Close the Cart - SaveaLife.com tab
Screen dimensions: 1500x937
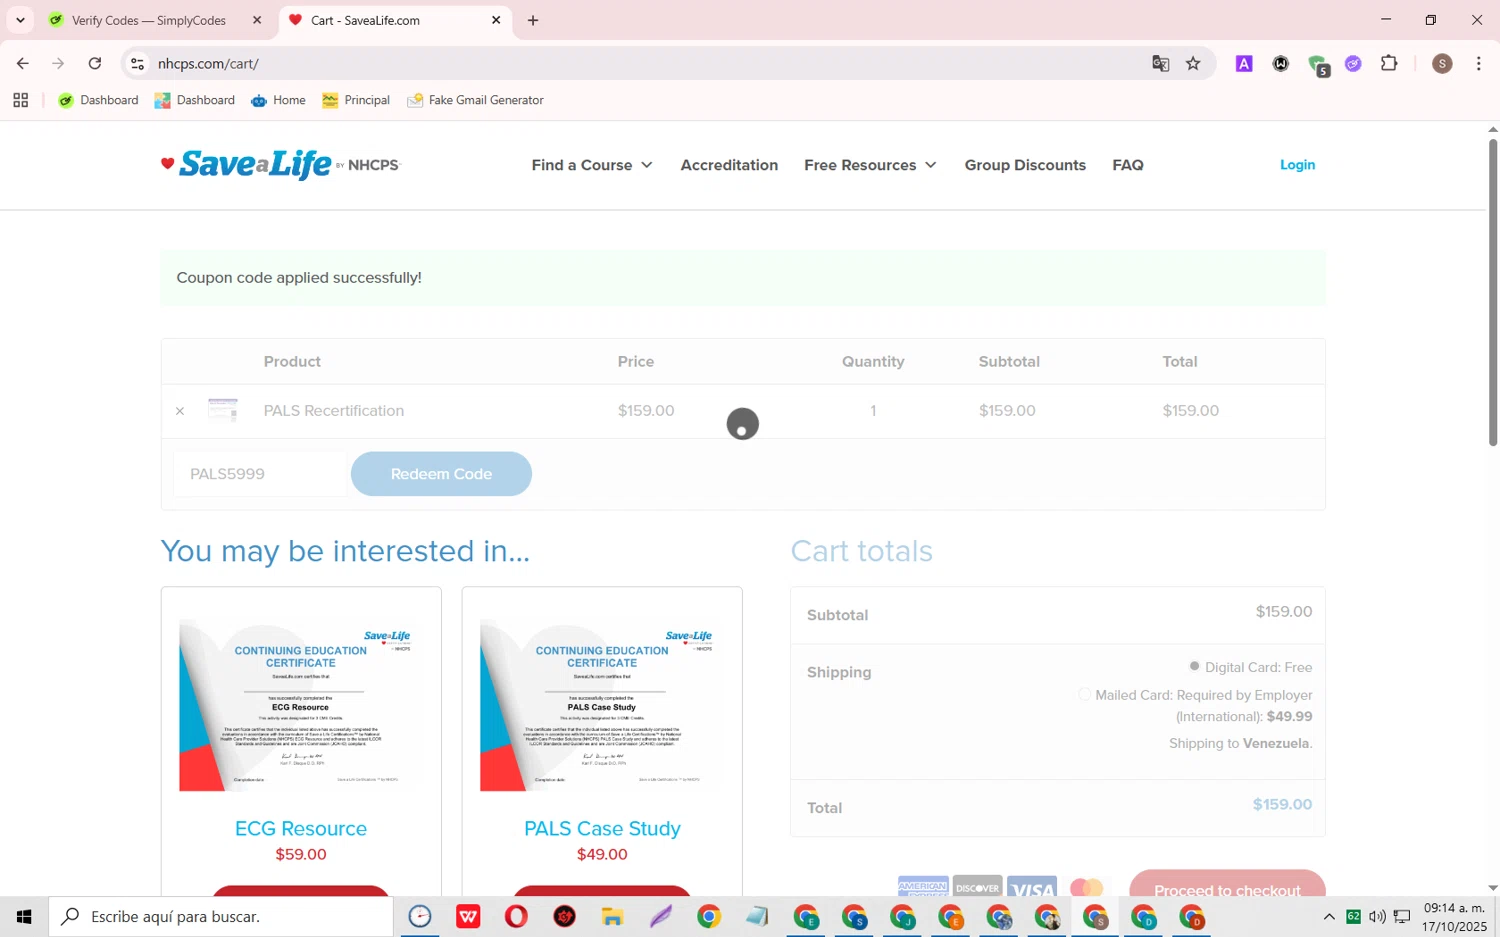pyautogui.click(x=496, y=20)
